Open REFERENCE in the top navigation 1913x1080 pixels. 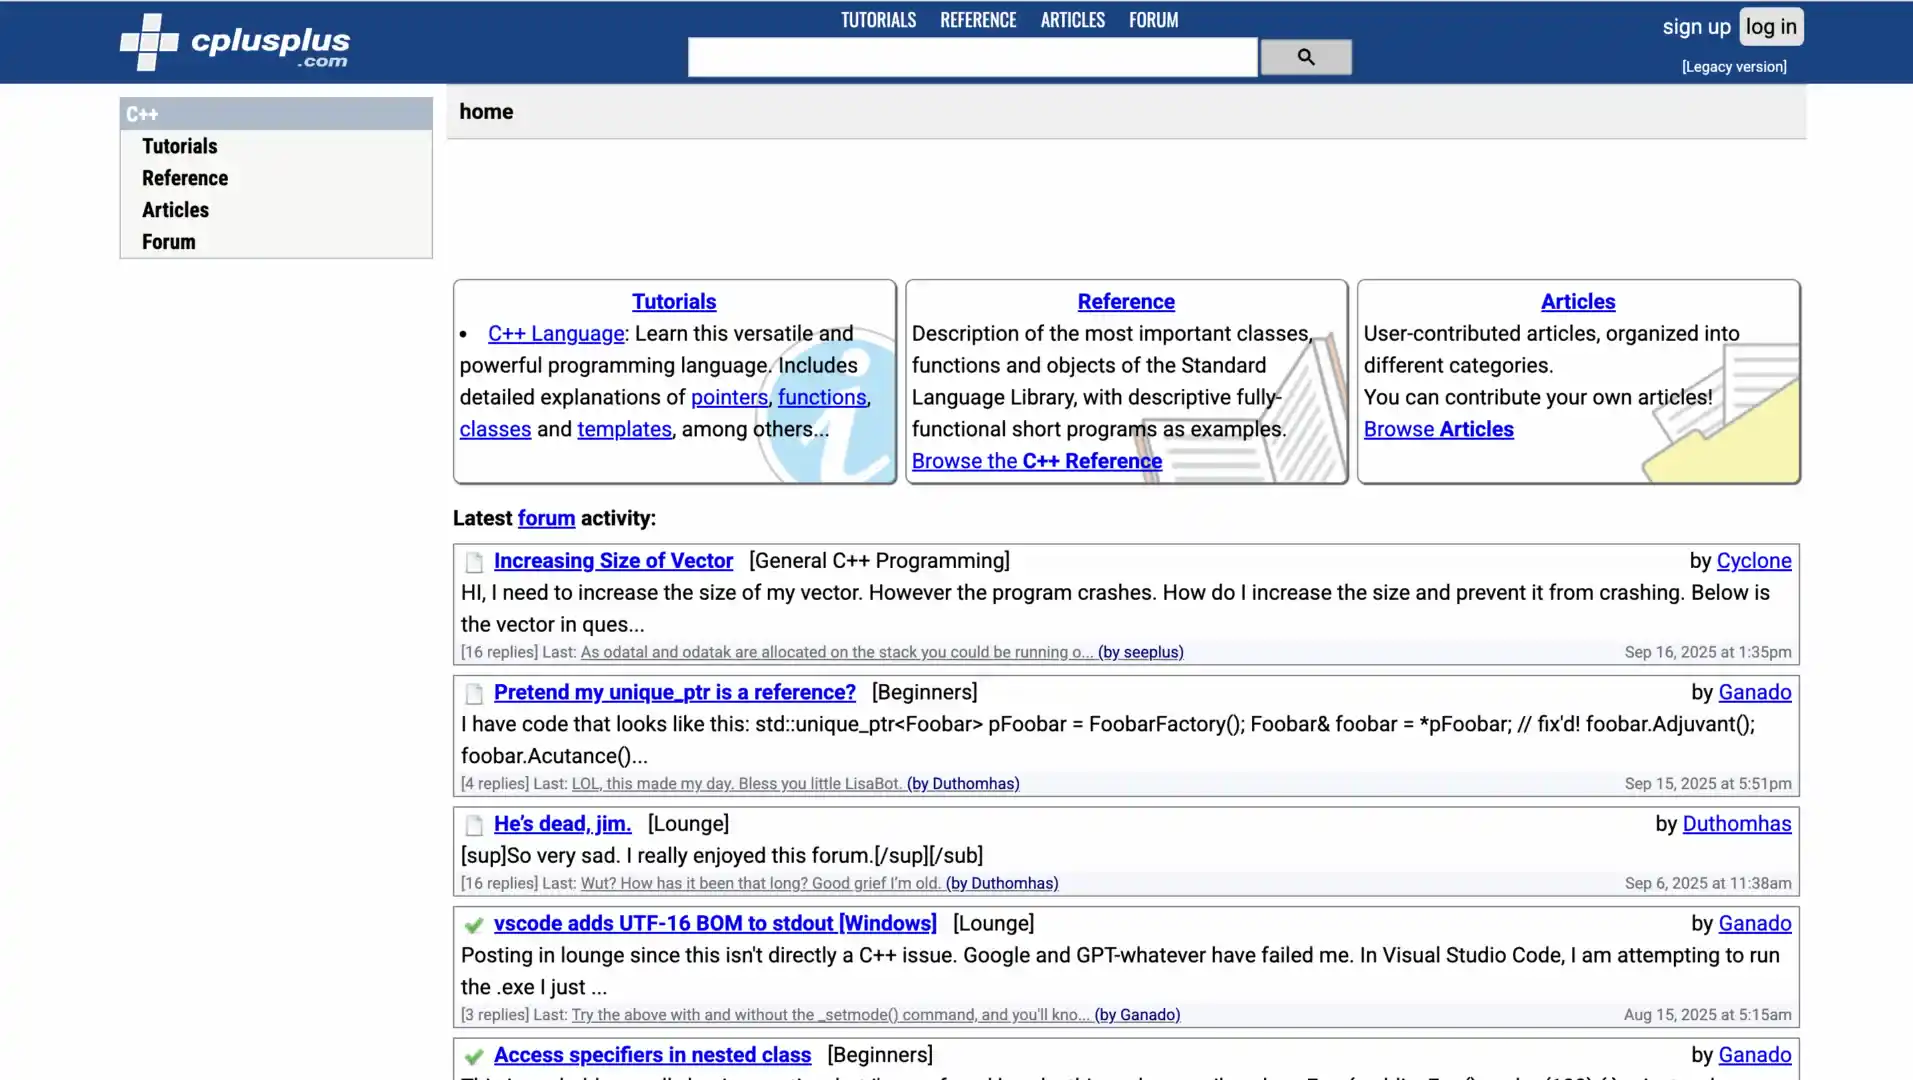click(x=978, y=20)
